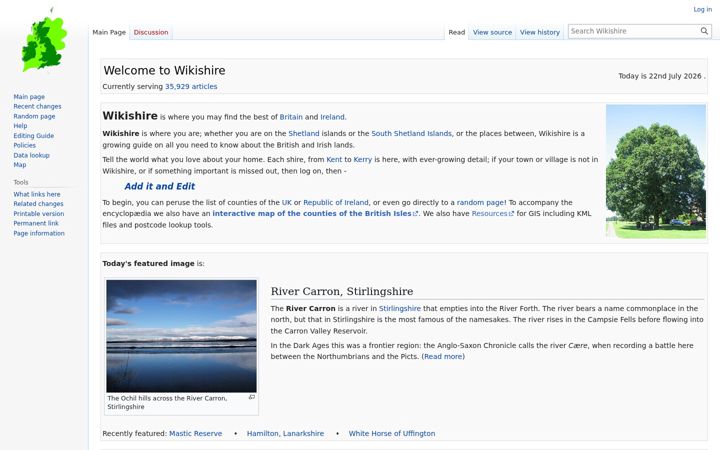Click the random page! link in text

pos(481,202)
